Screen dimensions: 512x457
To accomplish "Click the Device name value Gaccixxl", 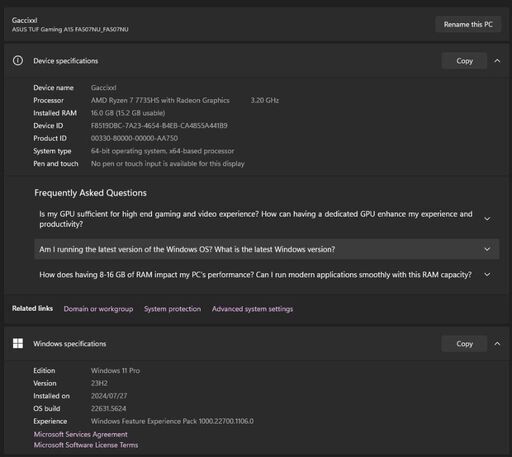I will 104,88.
